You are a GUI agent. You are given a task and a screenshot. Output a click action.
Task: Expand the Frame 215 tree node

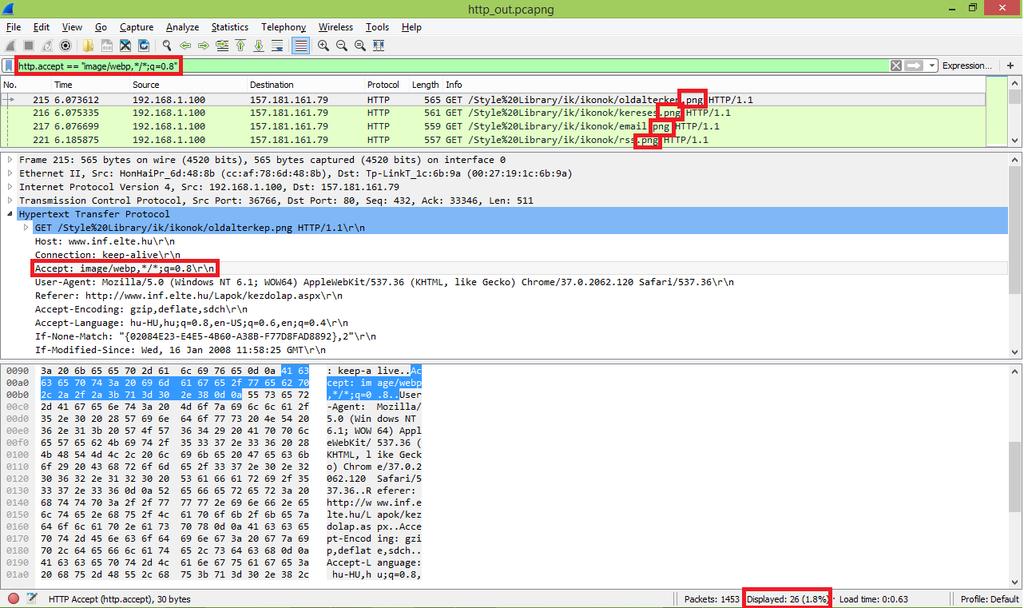[10, 159]
